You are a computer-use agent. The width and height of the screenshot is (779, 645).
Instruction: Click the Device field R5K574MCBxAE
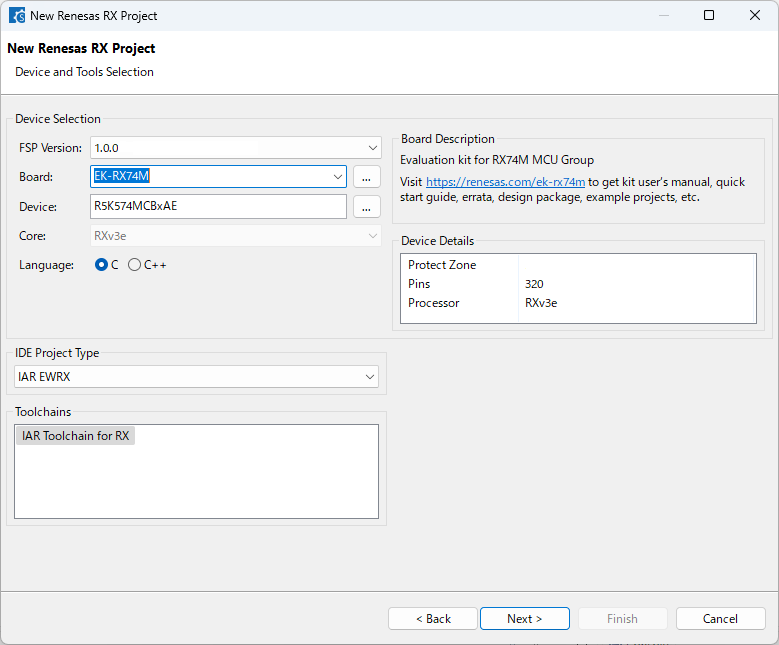218,206
